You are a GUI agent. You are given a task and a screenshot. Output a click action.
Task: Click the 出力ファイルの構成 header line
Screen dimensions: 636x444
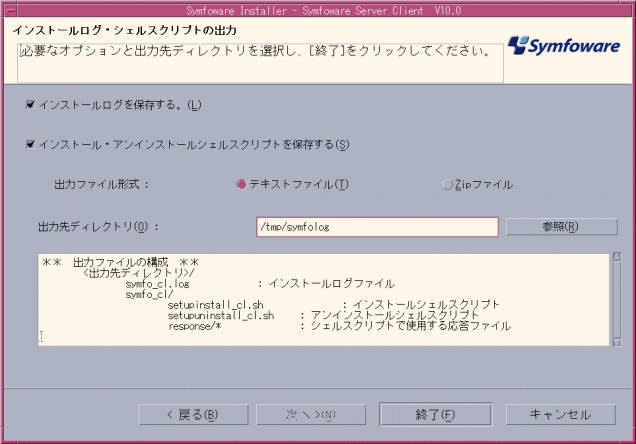pos(120,262)
